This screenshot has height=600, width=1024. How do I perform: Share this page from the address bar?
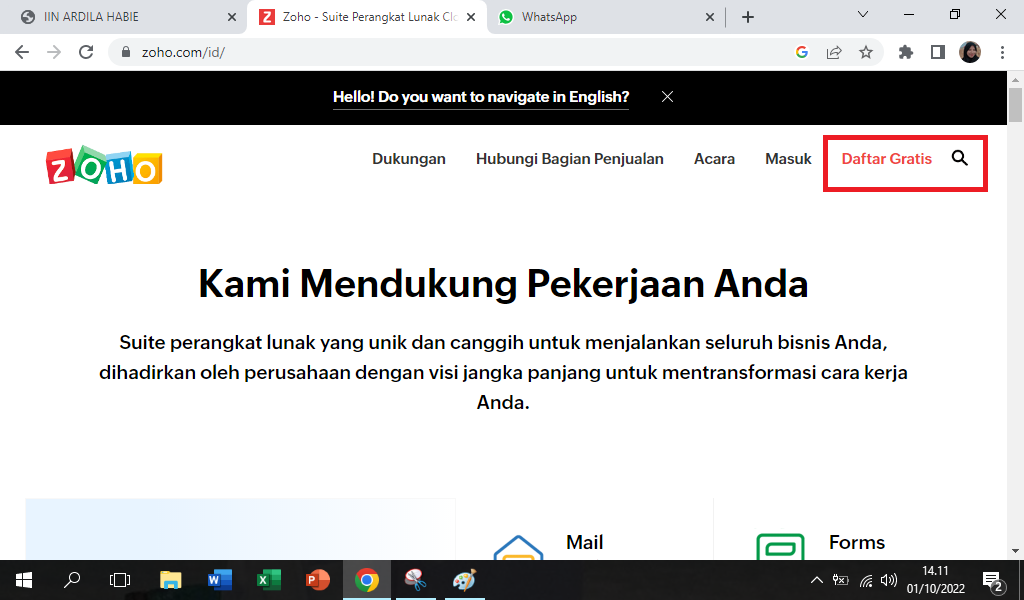(834, 52)
